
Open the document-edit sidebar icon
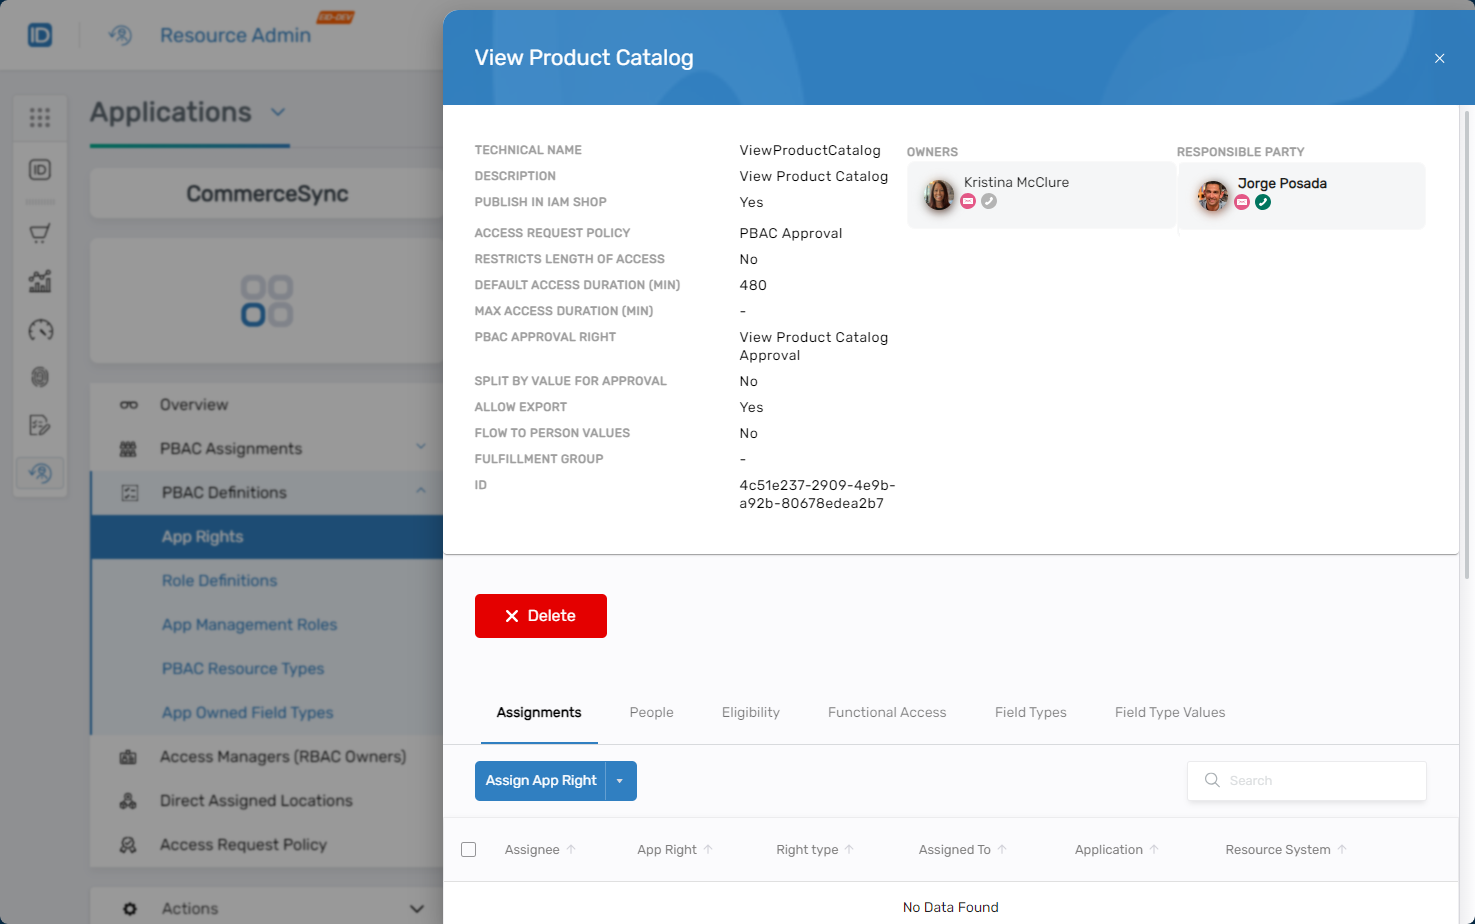(x=40, y=424)
